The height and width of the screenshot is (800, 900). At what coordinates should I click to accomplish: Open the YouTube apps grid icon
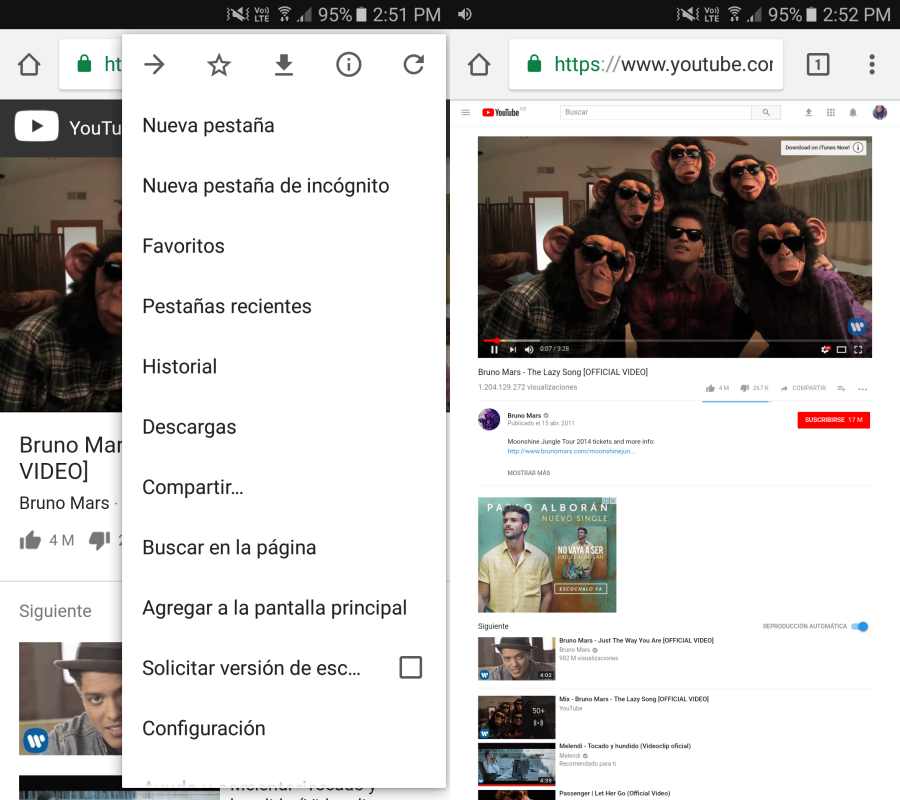[x=831, y=112]
